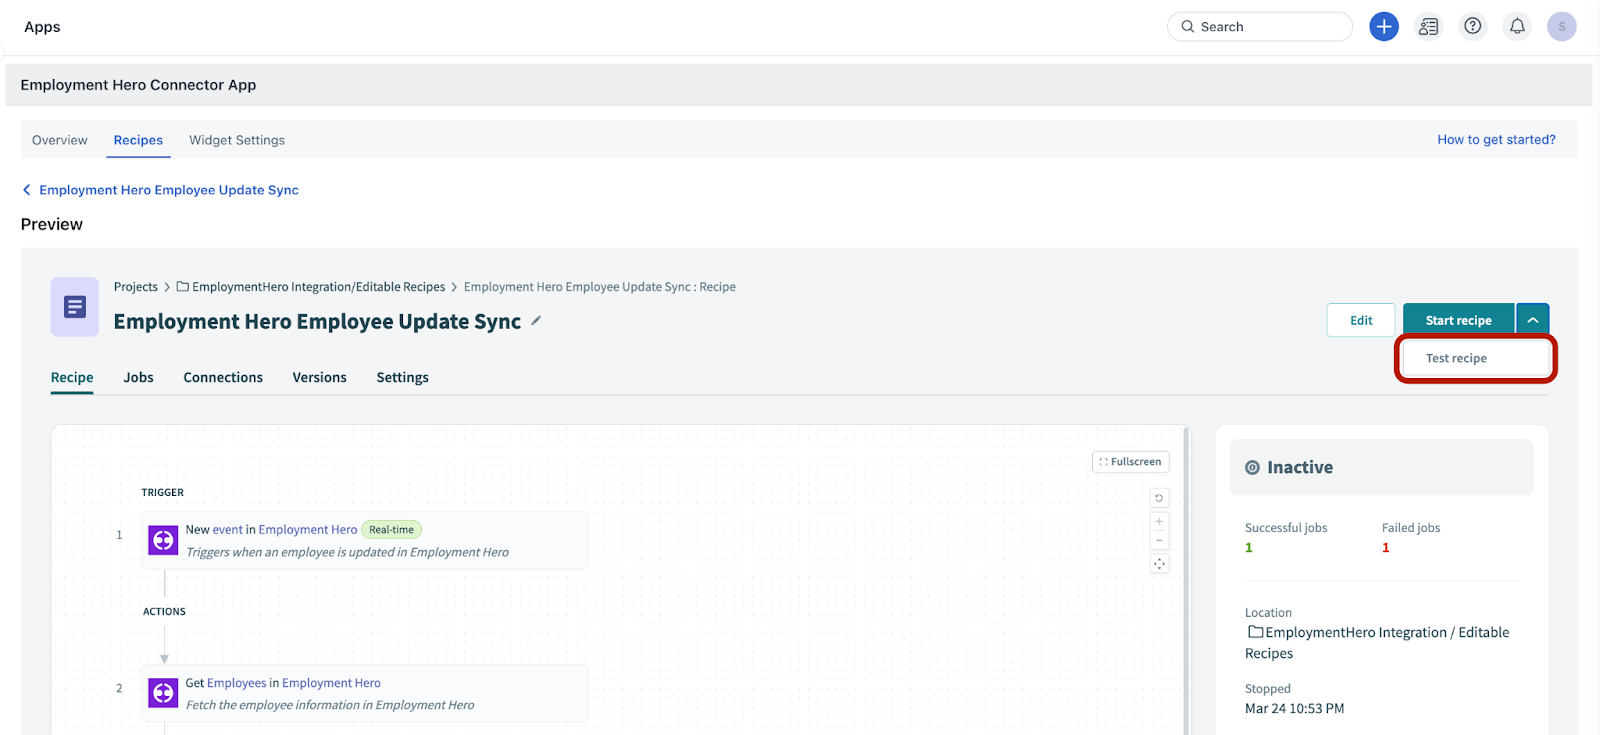This screenshot has width=1600, height=735.
Task: Click the canvas vertical scrollbar
Action: click(x=1187, y=580)
